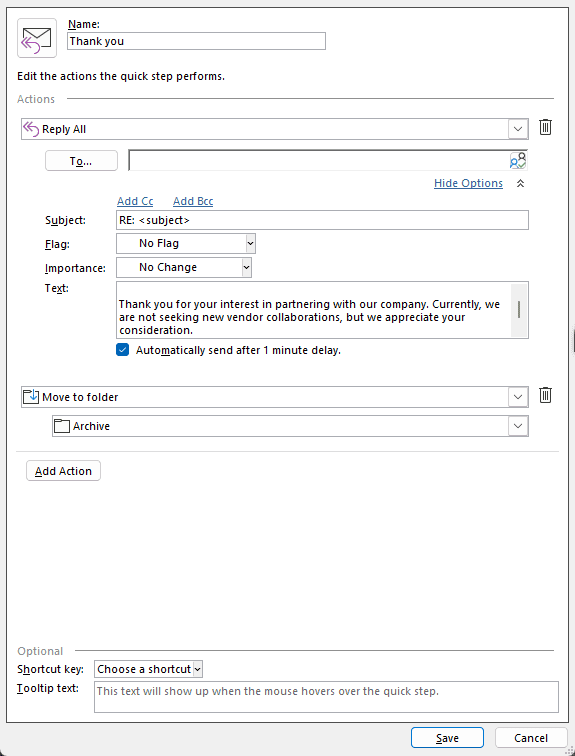Click the quick step envelope icon
This screenshot has width=575, height=756.
coord(37,38)
